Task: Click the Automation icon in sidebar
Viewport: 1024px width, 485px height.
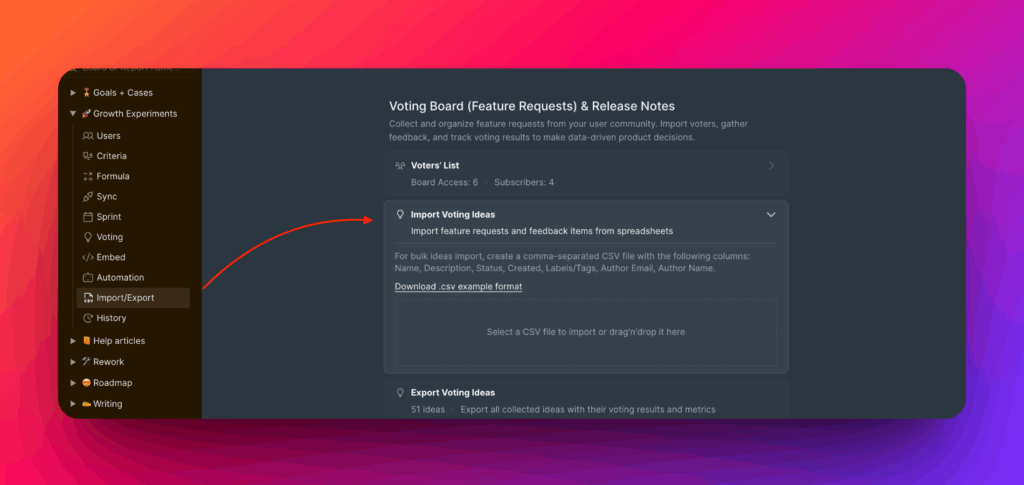Action: click(x=88, y=277)
